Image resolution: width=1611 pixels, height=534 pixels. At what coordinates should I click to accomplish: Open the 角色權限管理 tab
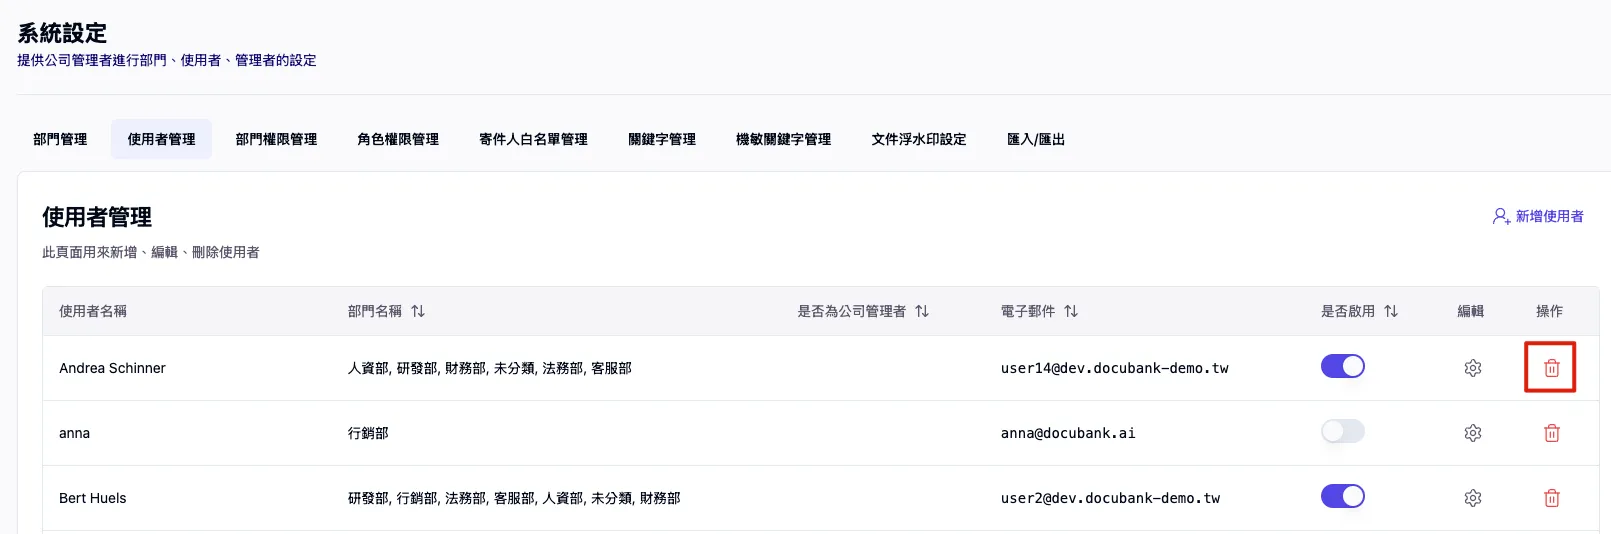pos(398,139)
